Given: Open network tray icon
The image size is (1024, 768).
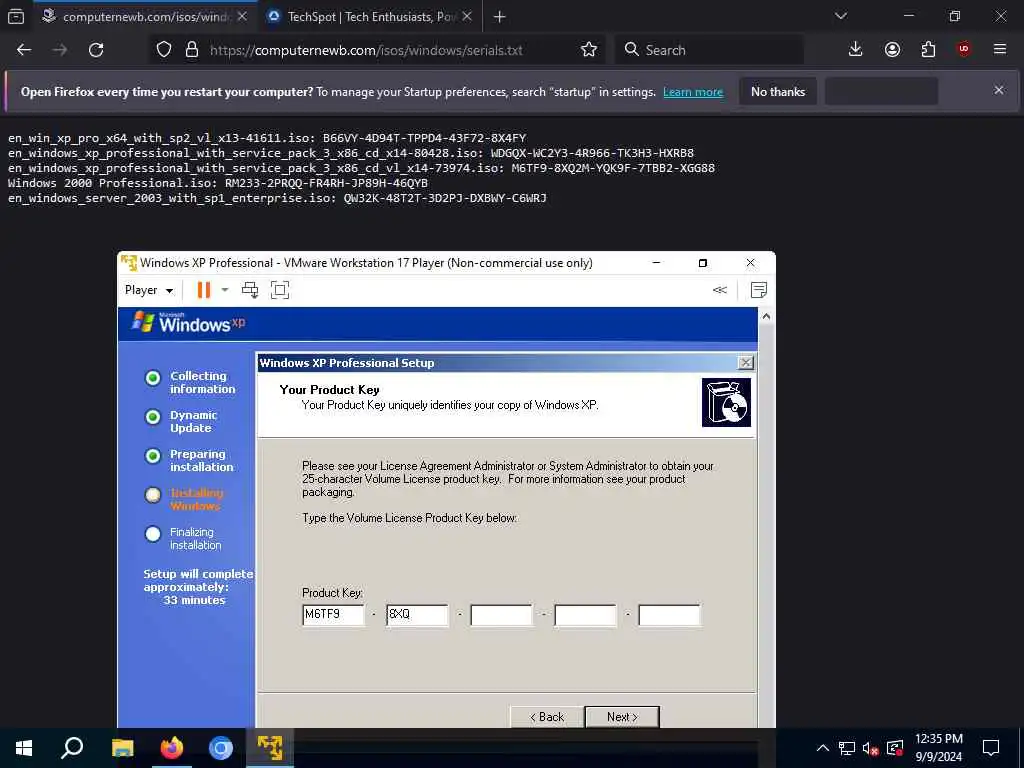Looking at the screenshot, I should (x=846, y=748).
